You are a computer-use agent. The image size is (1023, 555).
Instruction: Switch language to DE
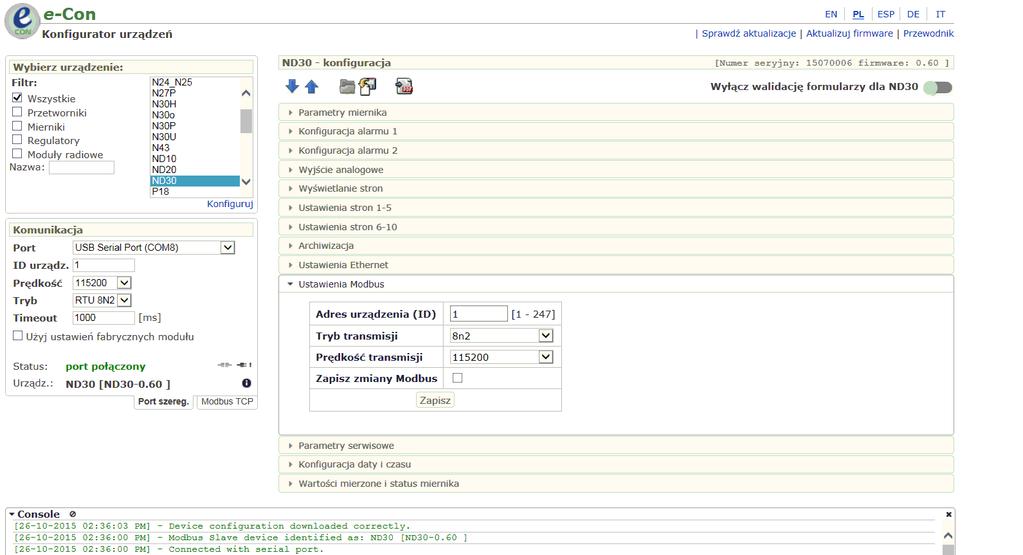click(913, 14)
